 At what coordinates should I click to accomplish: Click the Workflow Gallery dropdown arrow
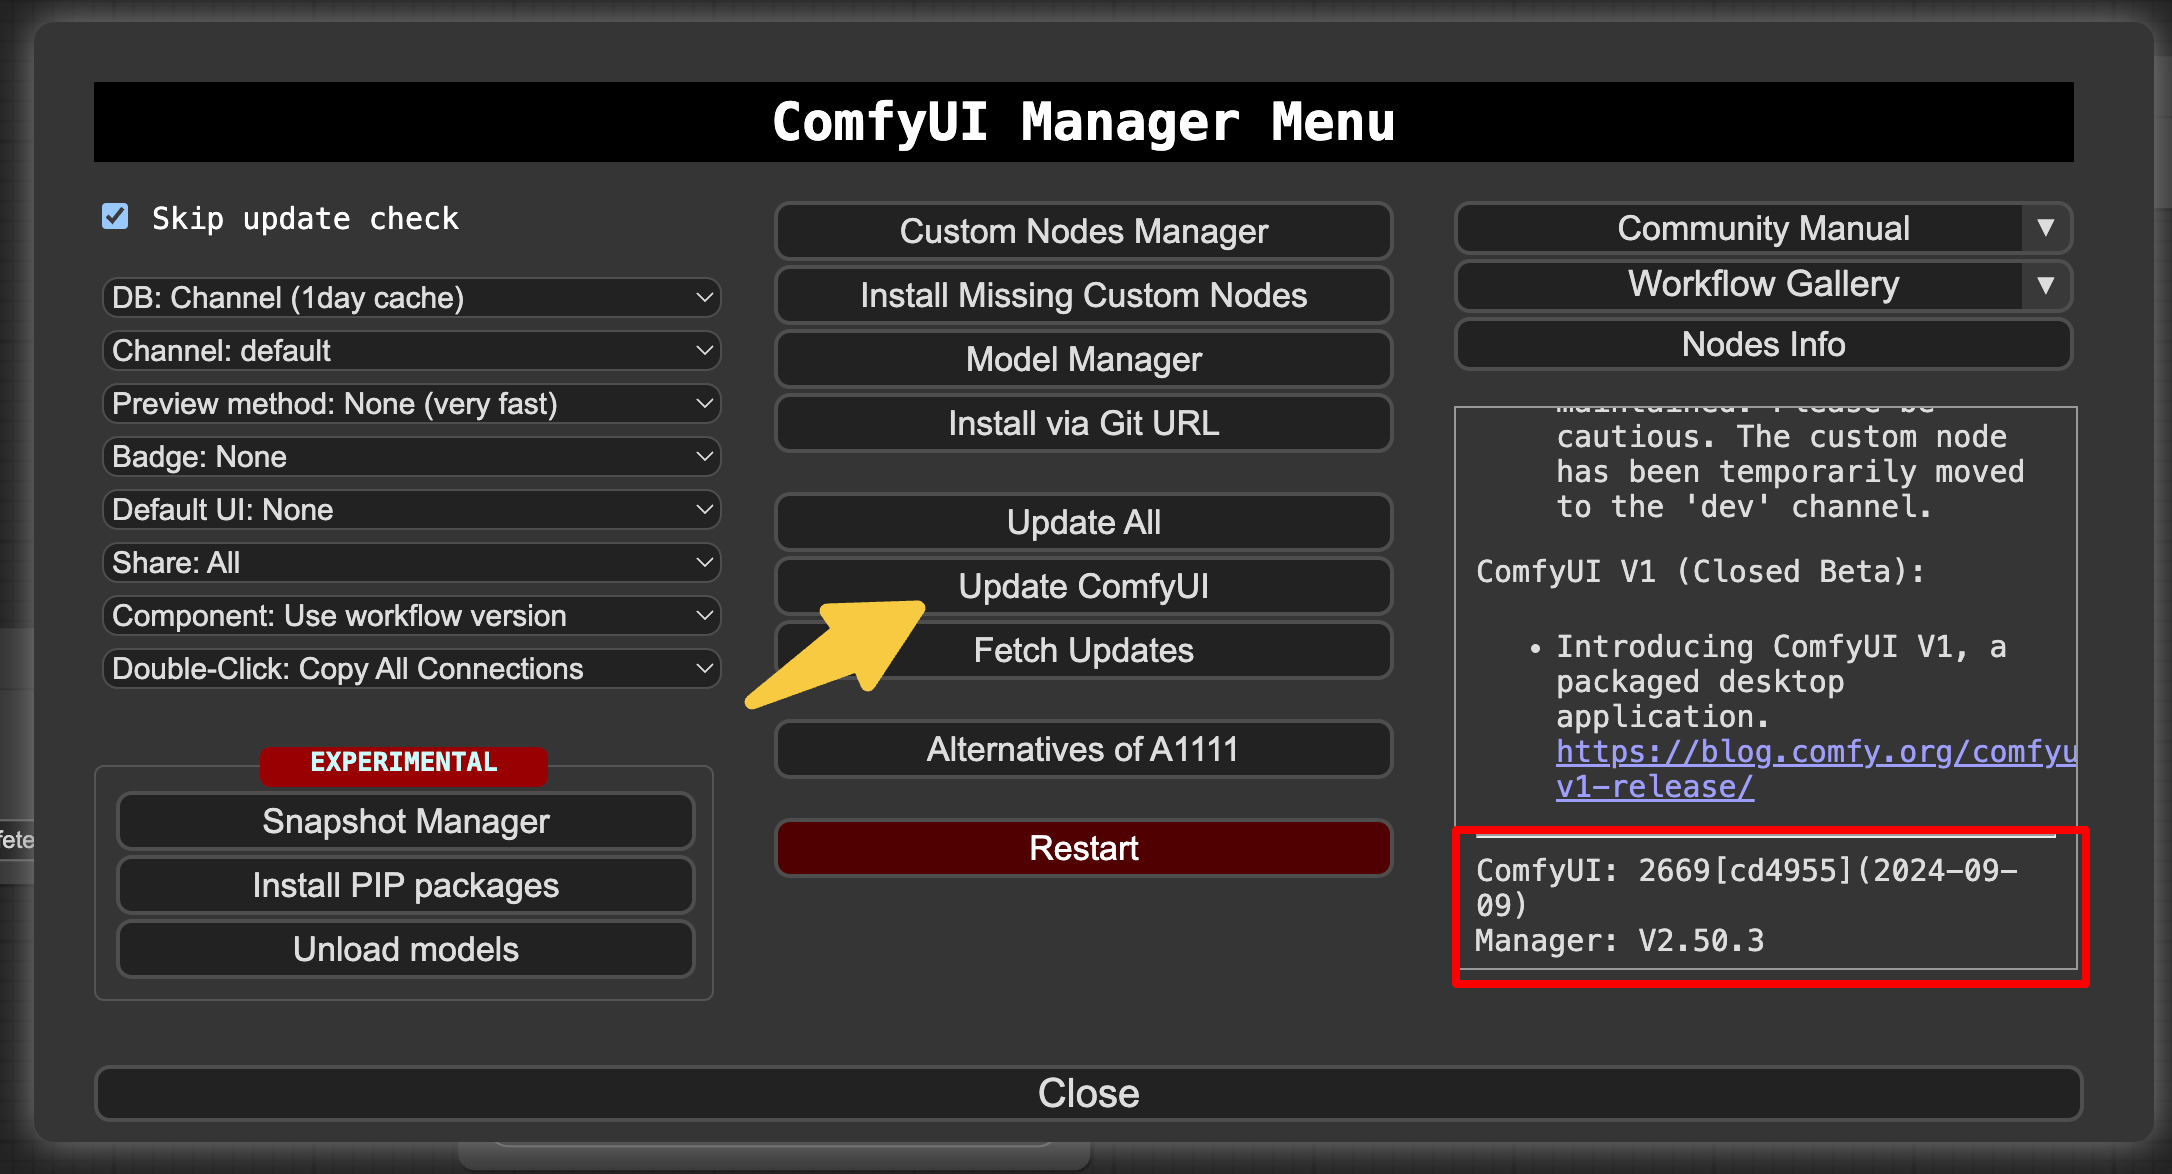pyautogui.click(x=2045, y=285)
